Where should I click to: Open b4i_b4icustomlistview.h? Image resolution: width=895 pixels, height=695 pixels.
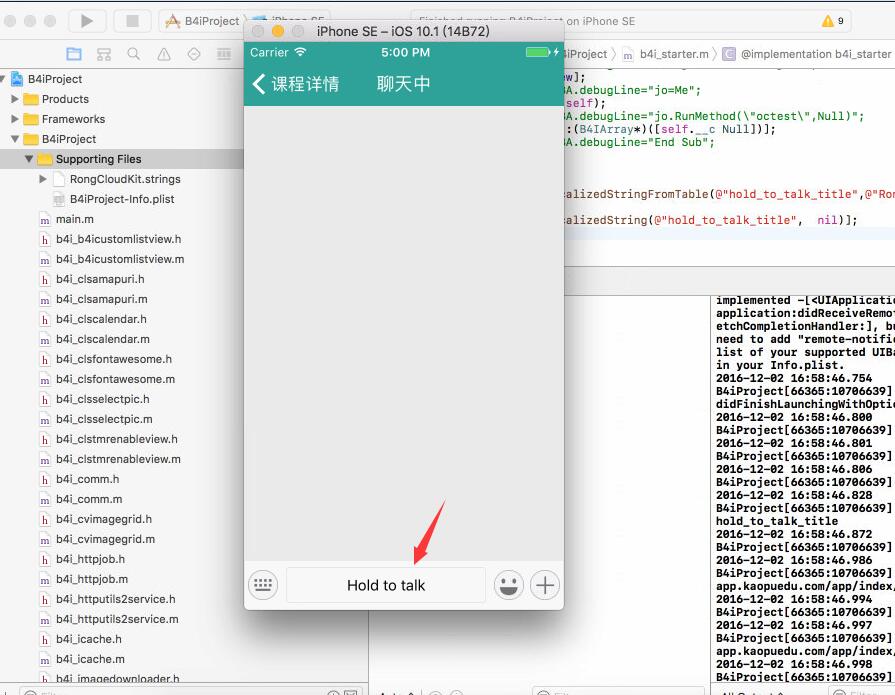point(118,239)
